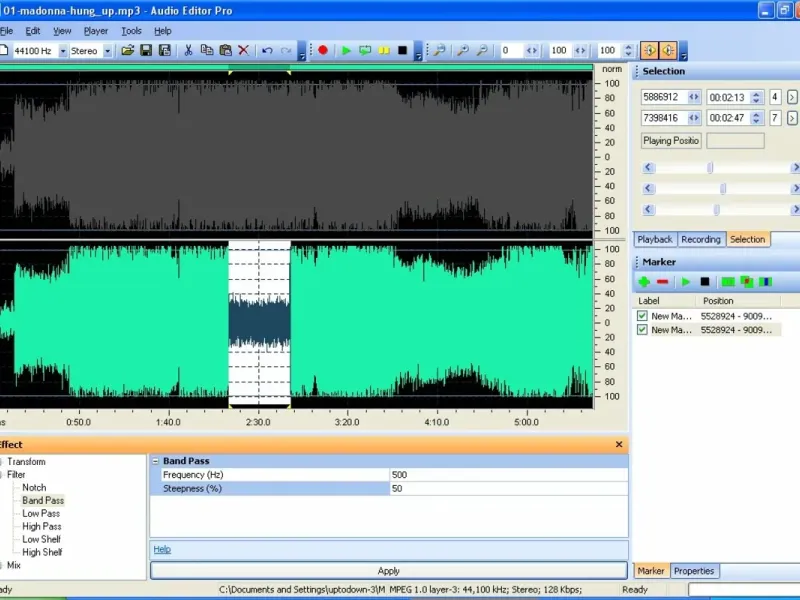Select the Low Pass filter in the tree
The image size is (800, 600).
click(41, 513)
